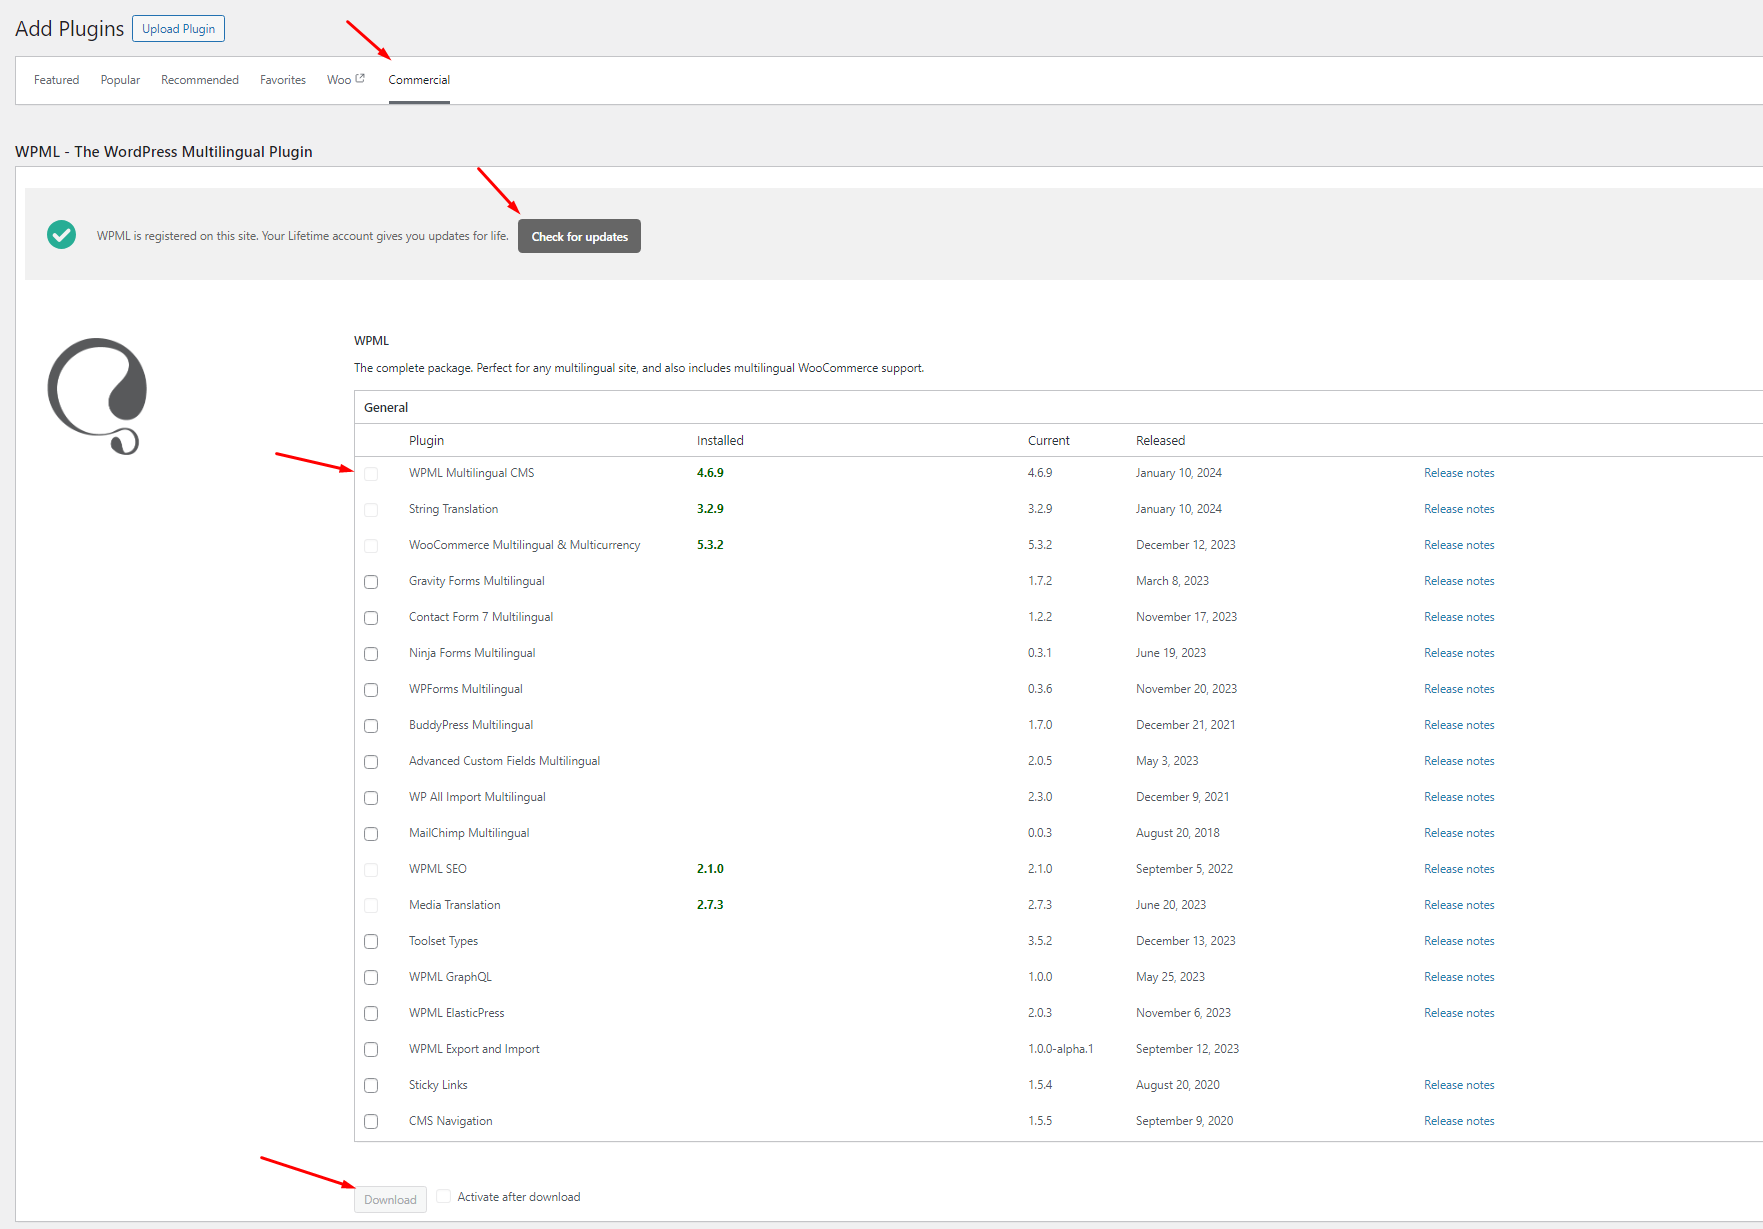The image size is (1763, 1229).
Task: Click installed version 3.2.9 text
Action: pyautogui.click(x=710, y=509)
